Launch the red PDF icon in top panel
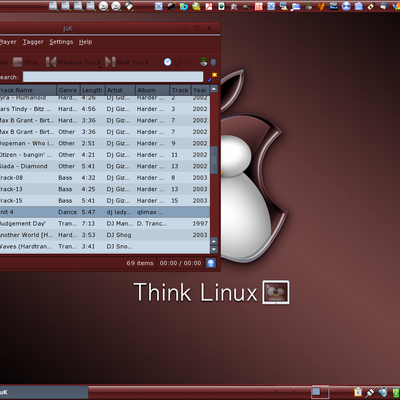Screen dimensions: 400x400 coord(209,6)
